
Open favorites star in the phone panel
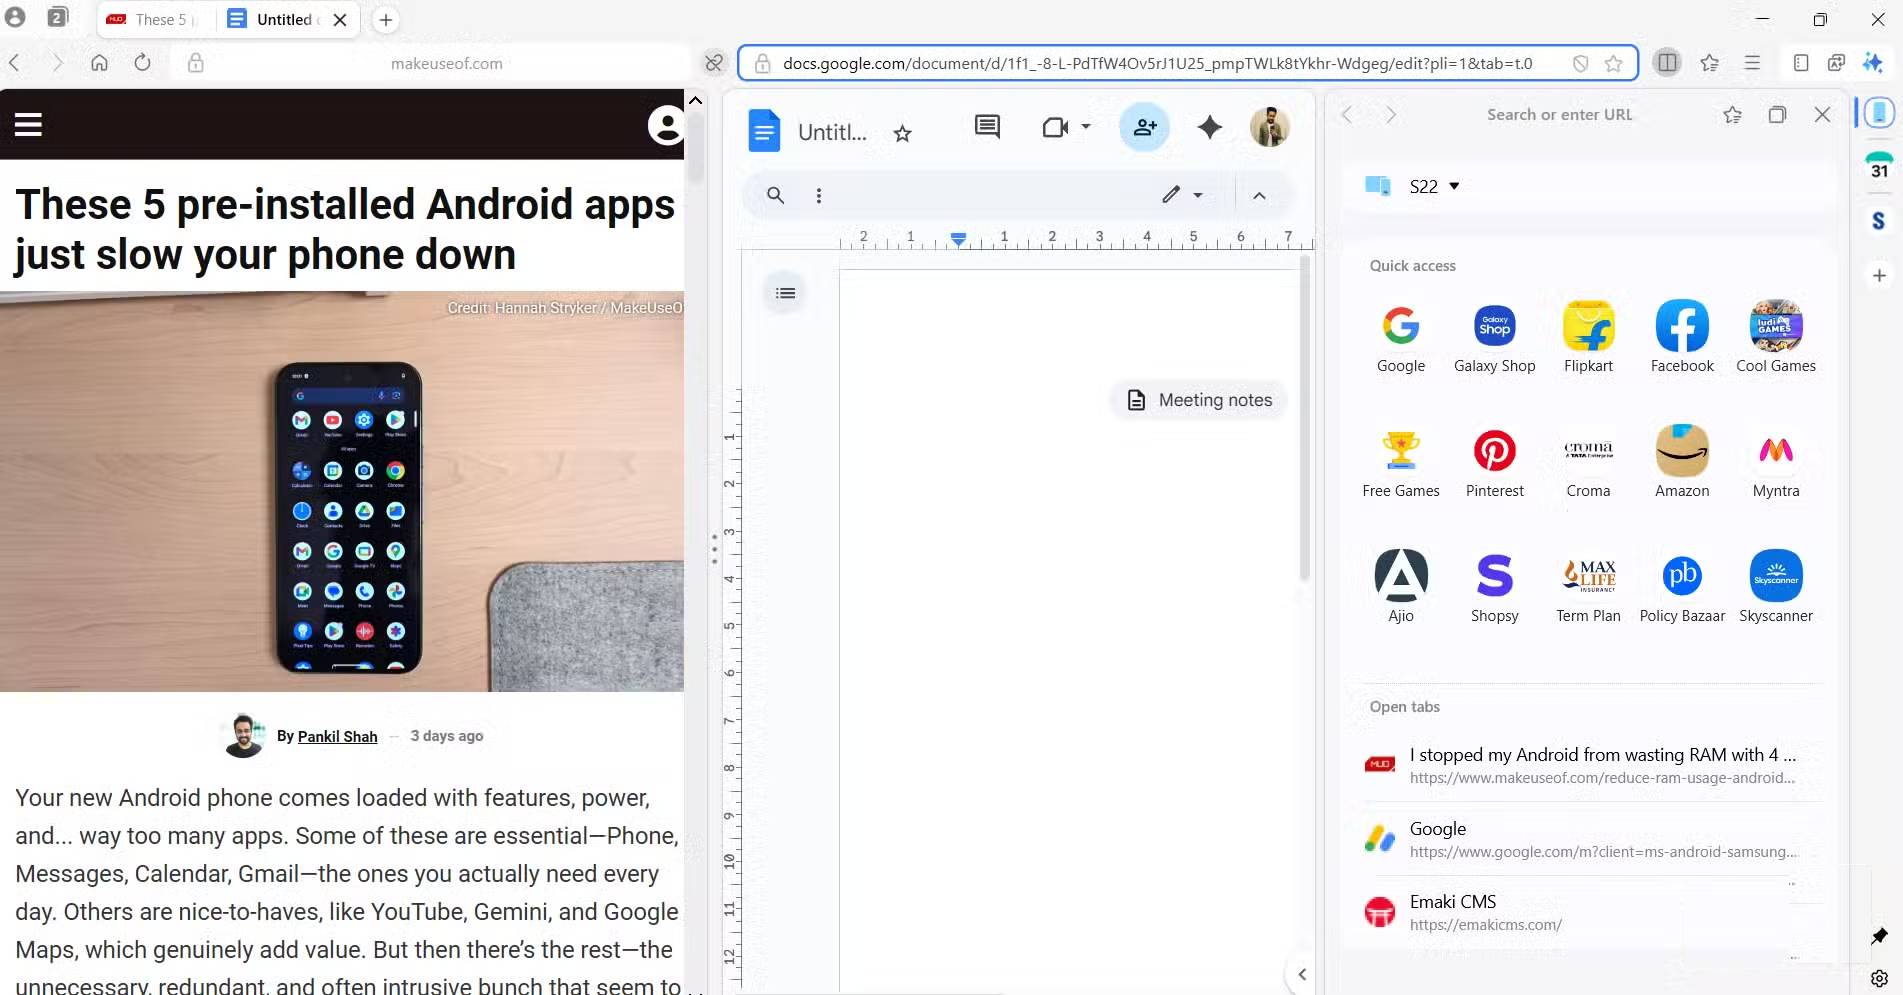click(x=1733, y=115)
